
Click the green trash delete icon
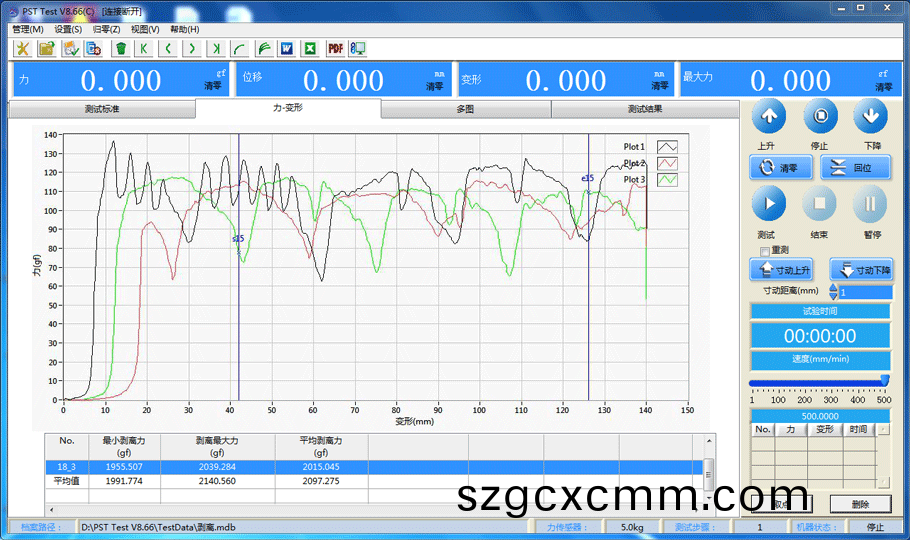121,48
